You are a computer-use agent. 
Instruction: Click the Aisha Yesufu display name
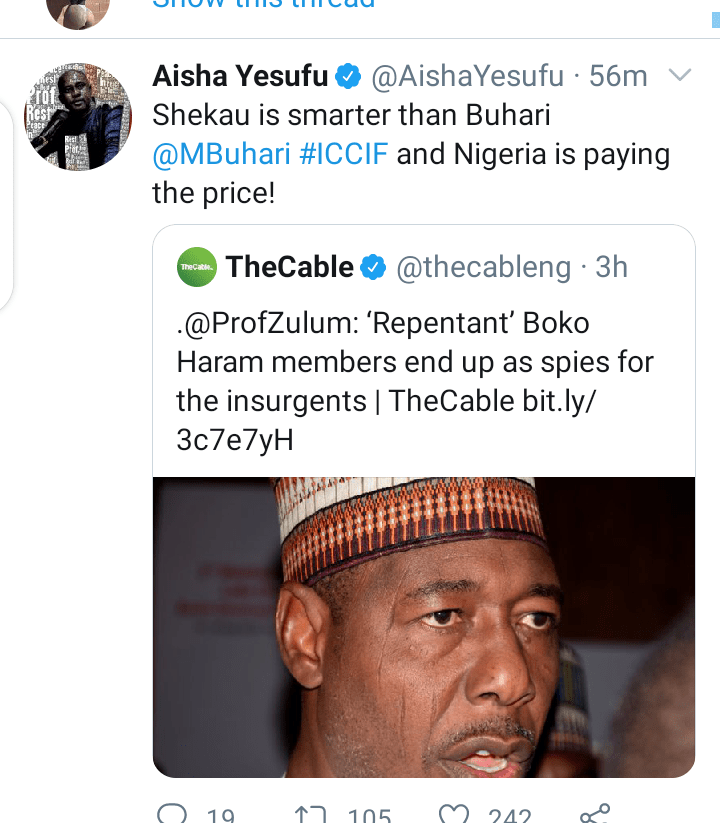[241, 75]
